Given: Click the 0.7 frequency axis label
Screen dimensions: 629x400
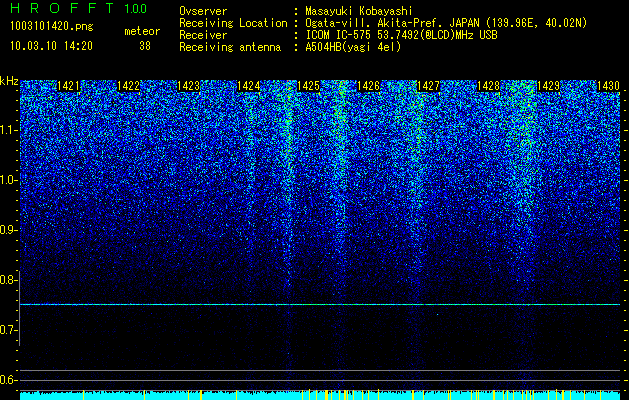Looking at the screenshot, I should [x=8, y=330].
